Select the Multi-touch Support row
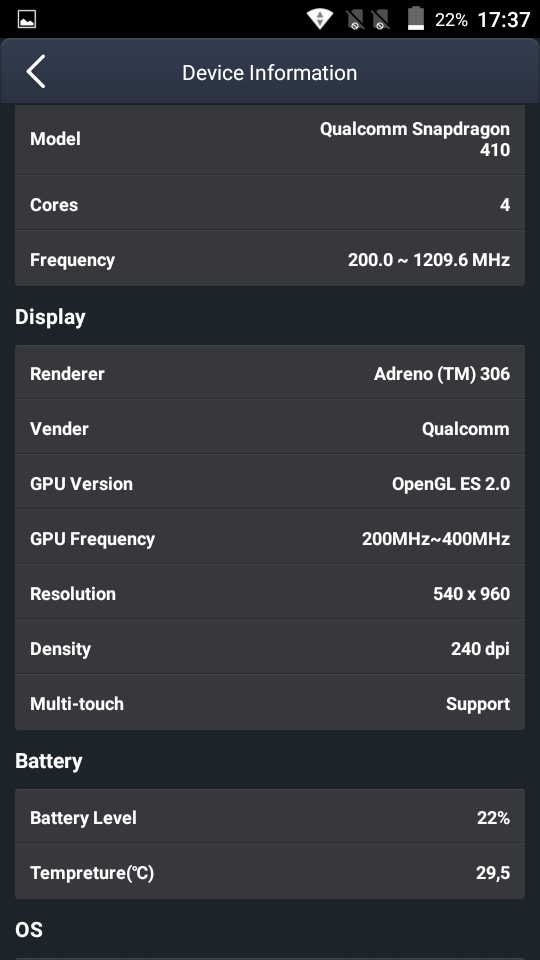This screenshot has height=960, width=540. pyautogui.click(x=270, y=703)
